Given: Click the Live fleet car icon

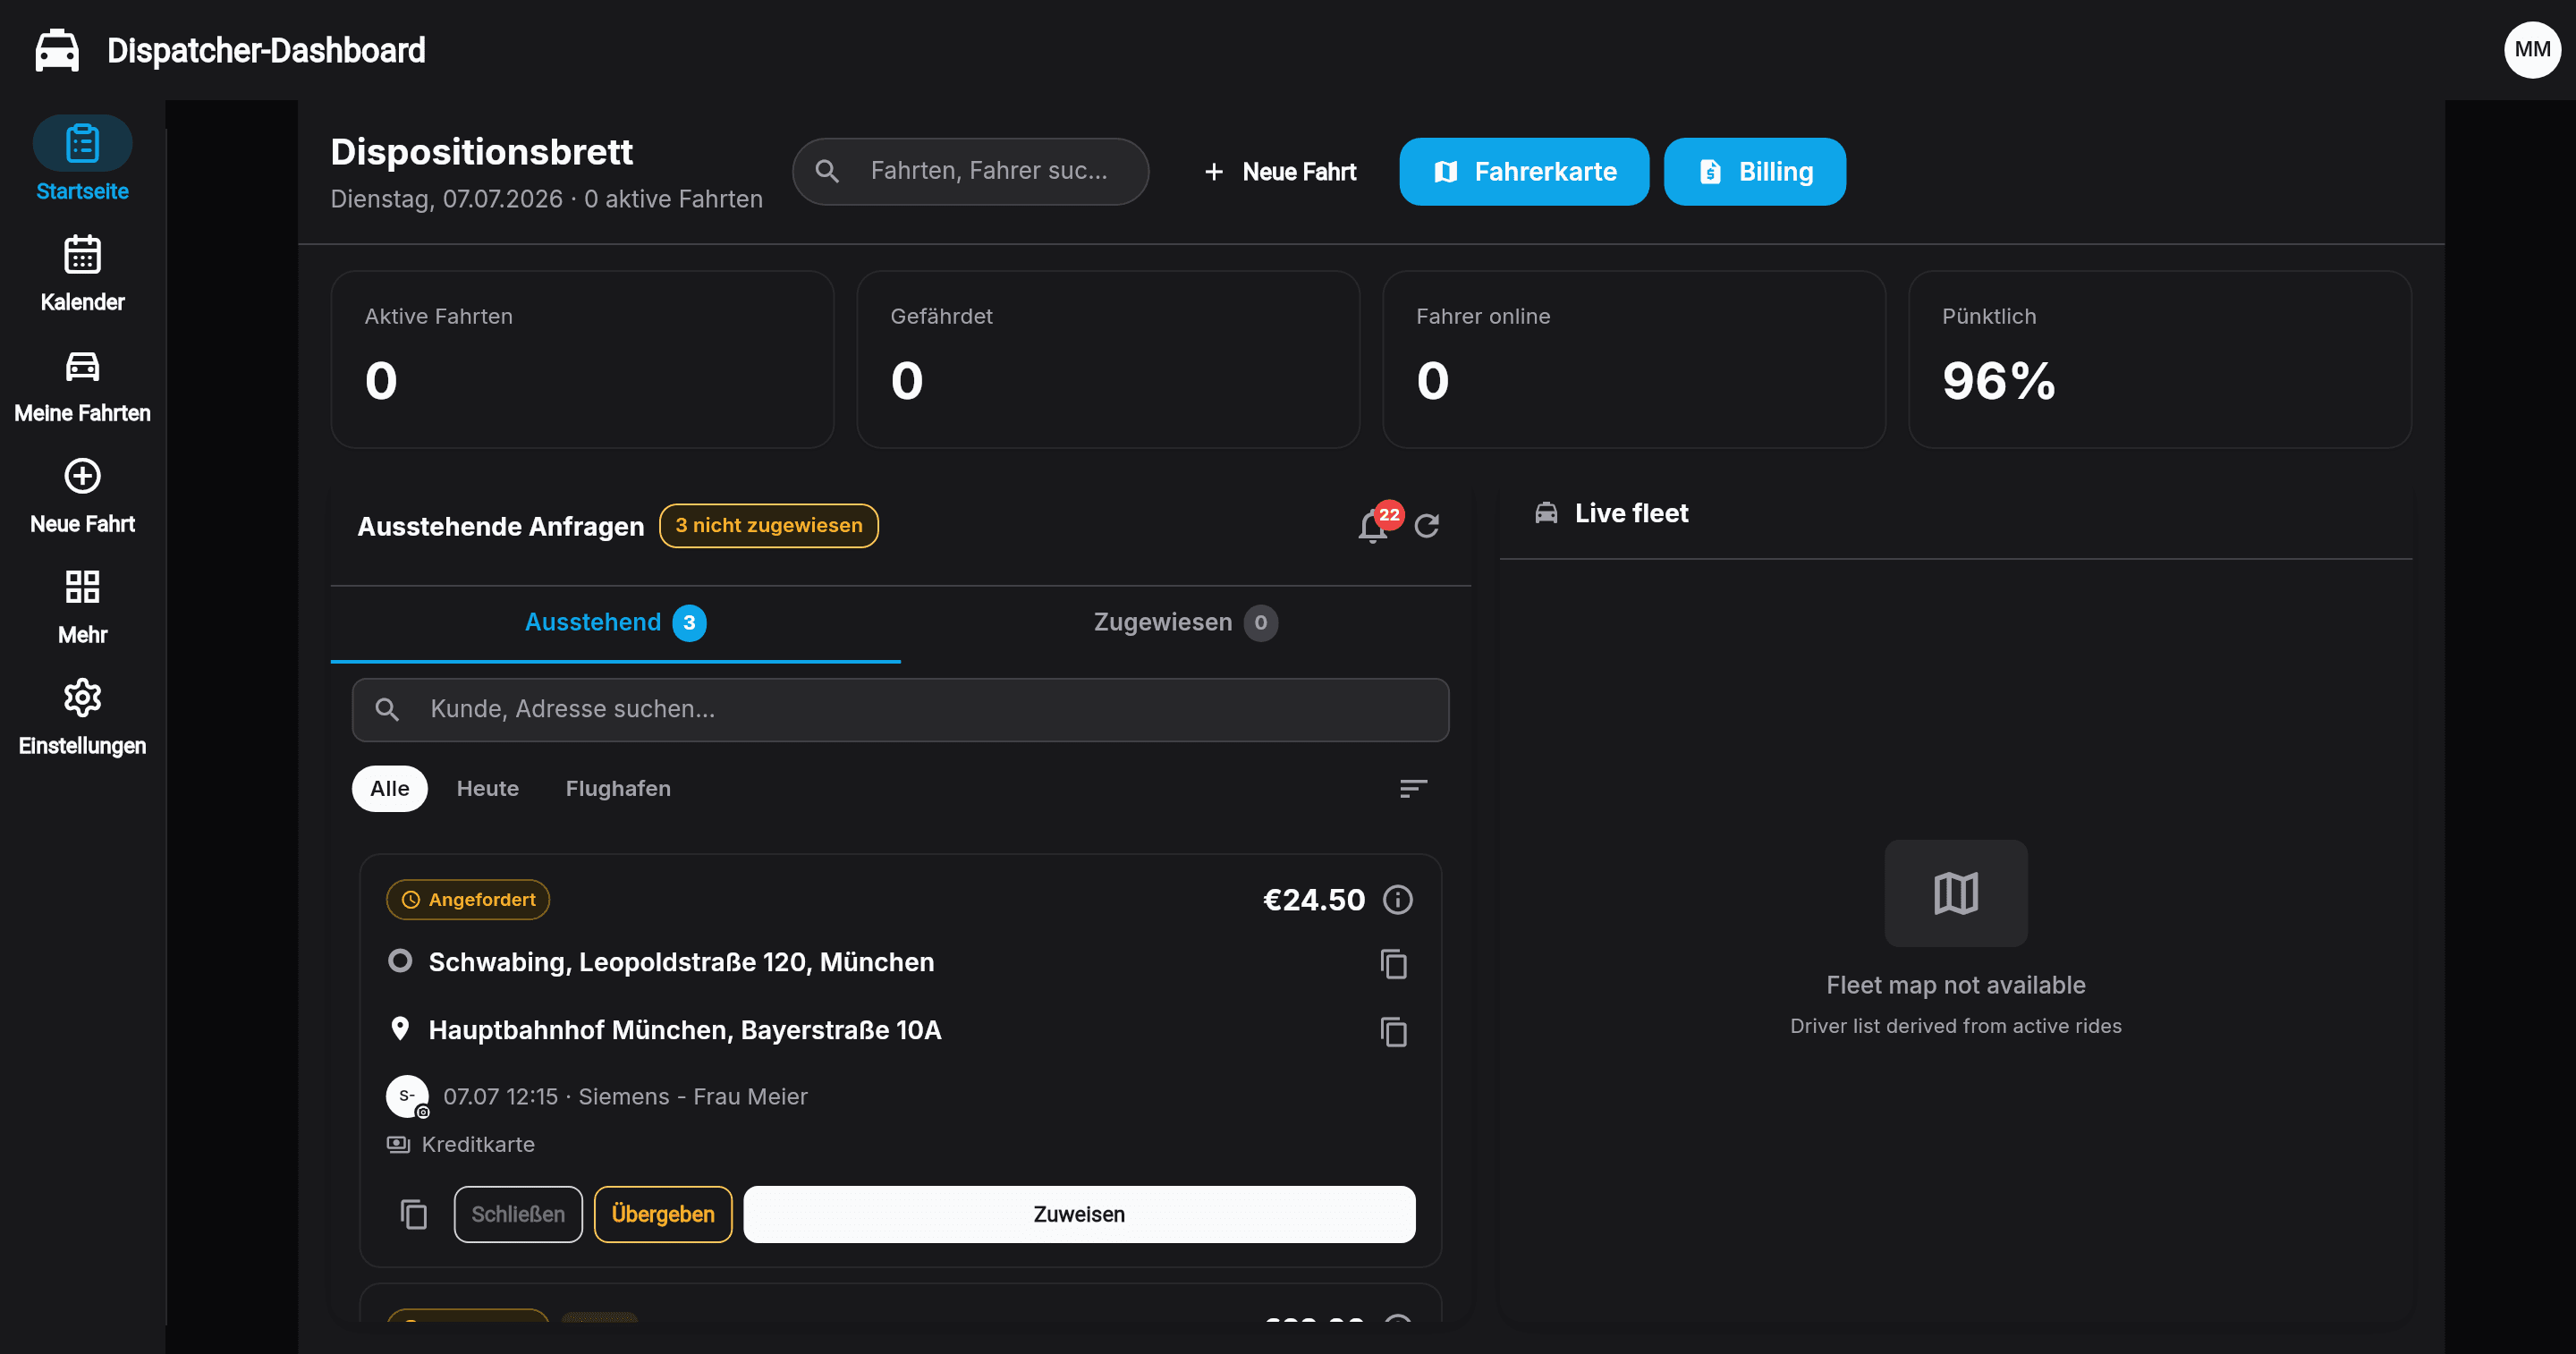Looking at the screenshot, I should point(1546,513).
